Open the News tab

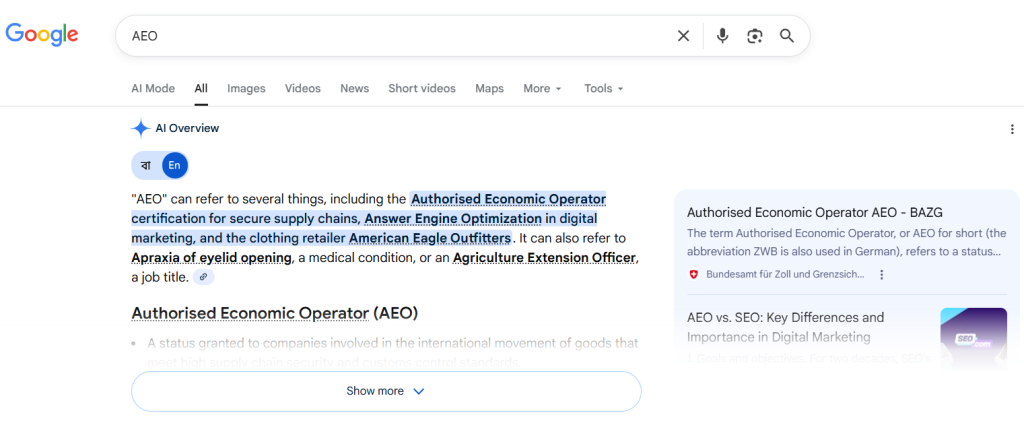[x=355, y=88]
